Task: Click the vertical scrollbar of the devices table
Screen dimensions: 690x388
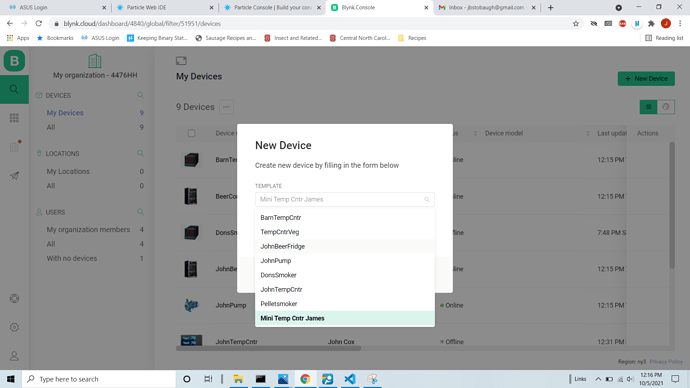Action: tap(672, 205)
